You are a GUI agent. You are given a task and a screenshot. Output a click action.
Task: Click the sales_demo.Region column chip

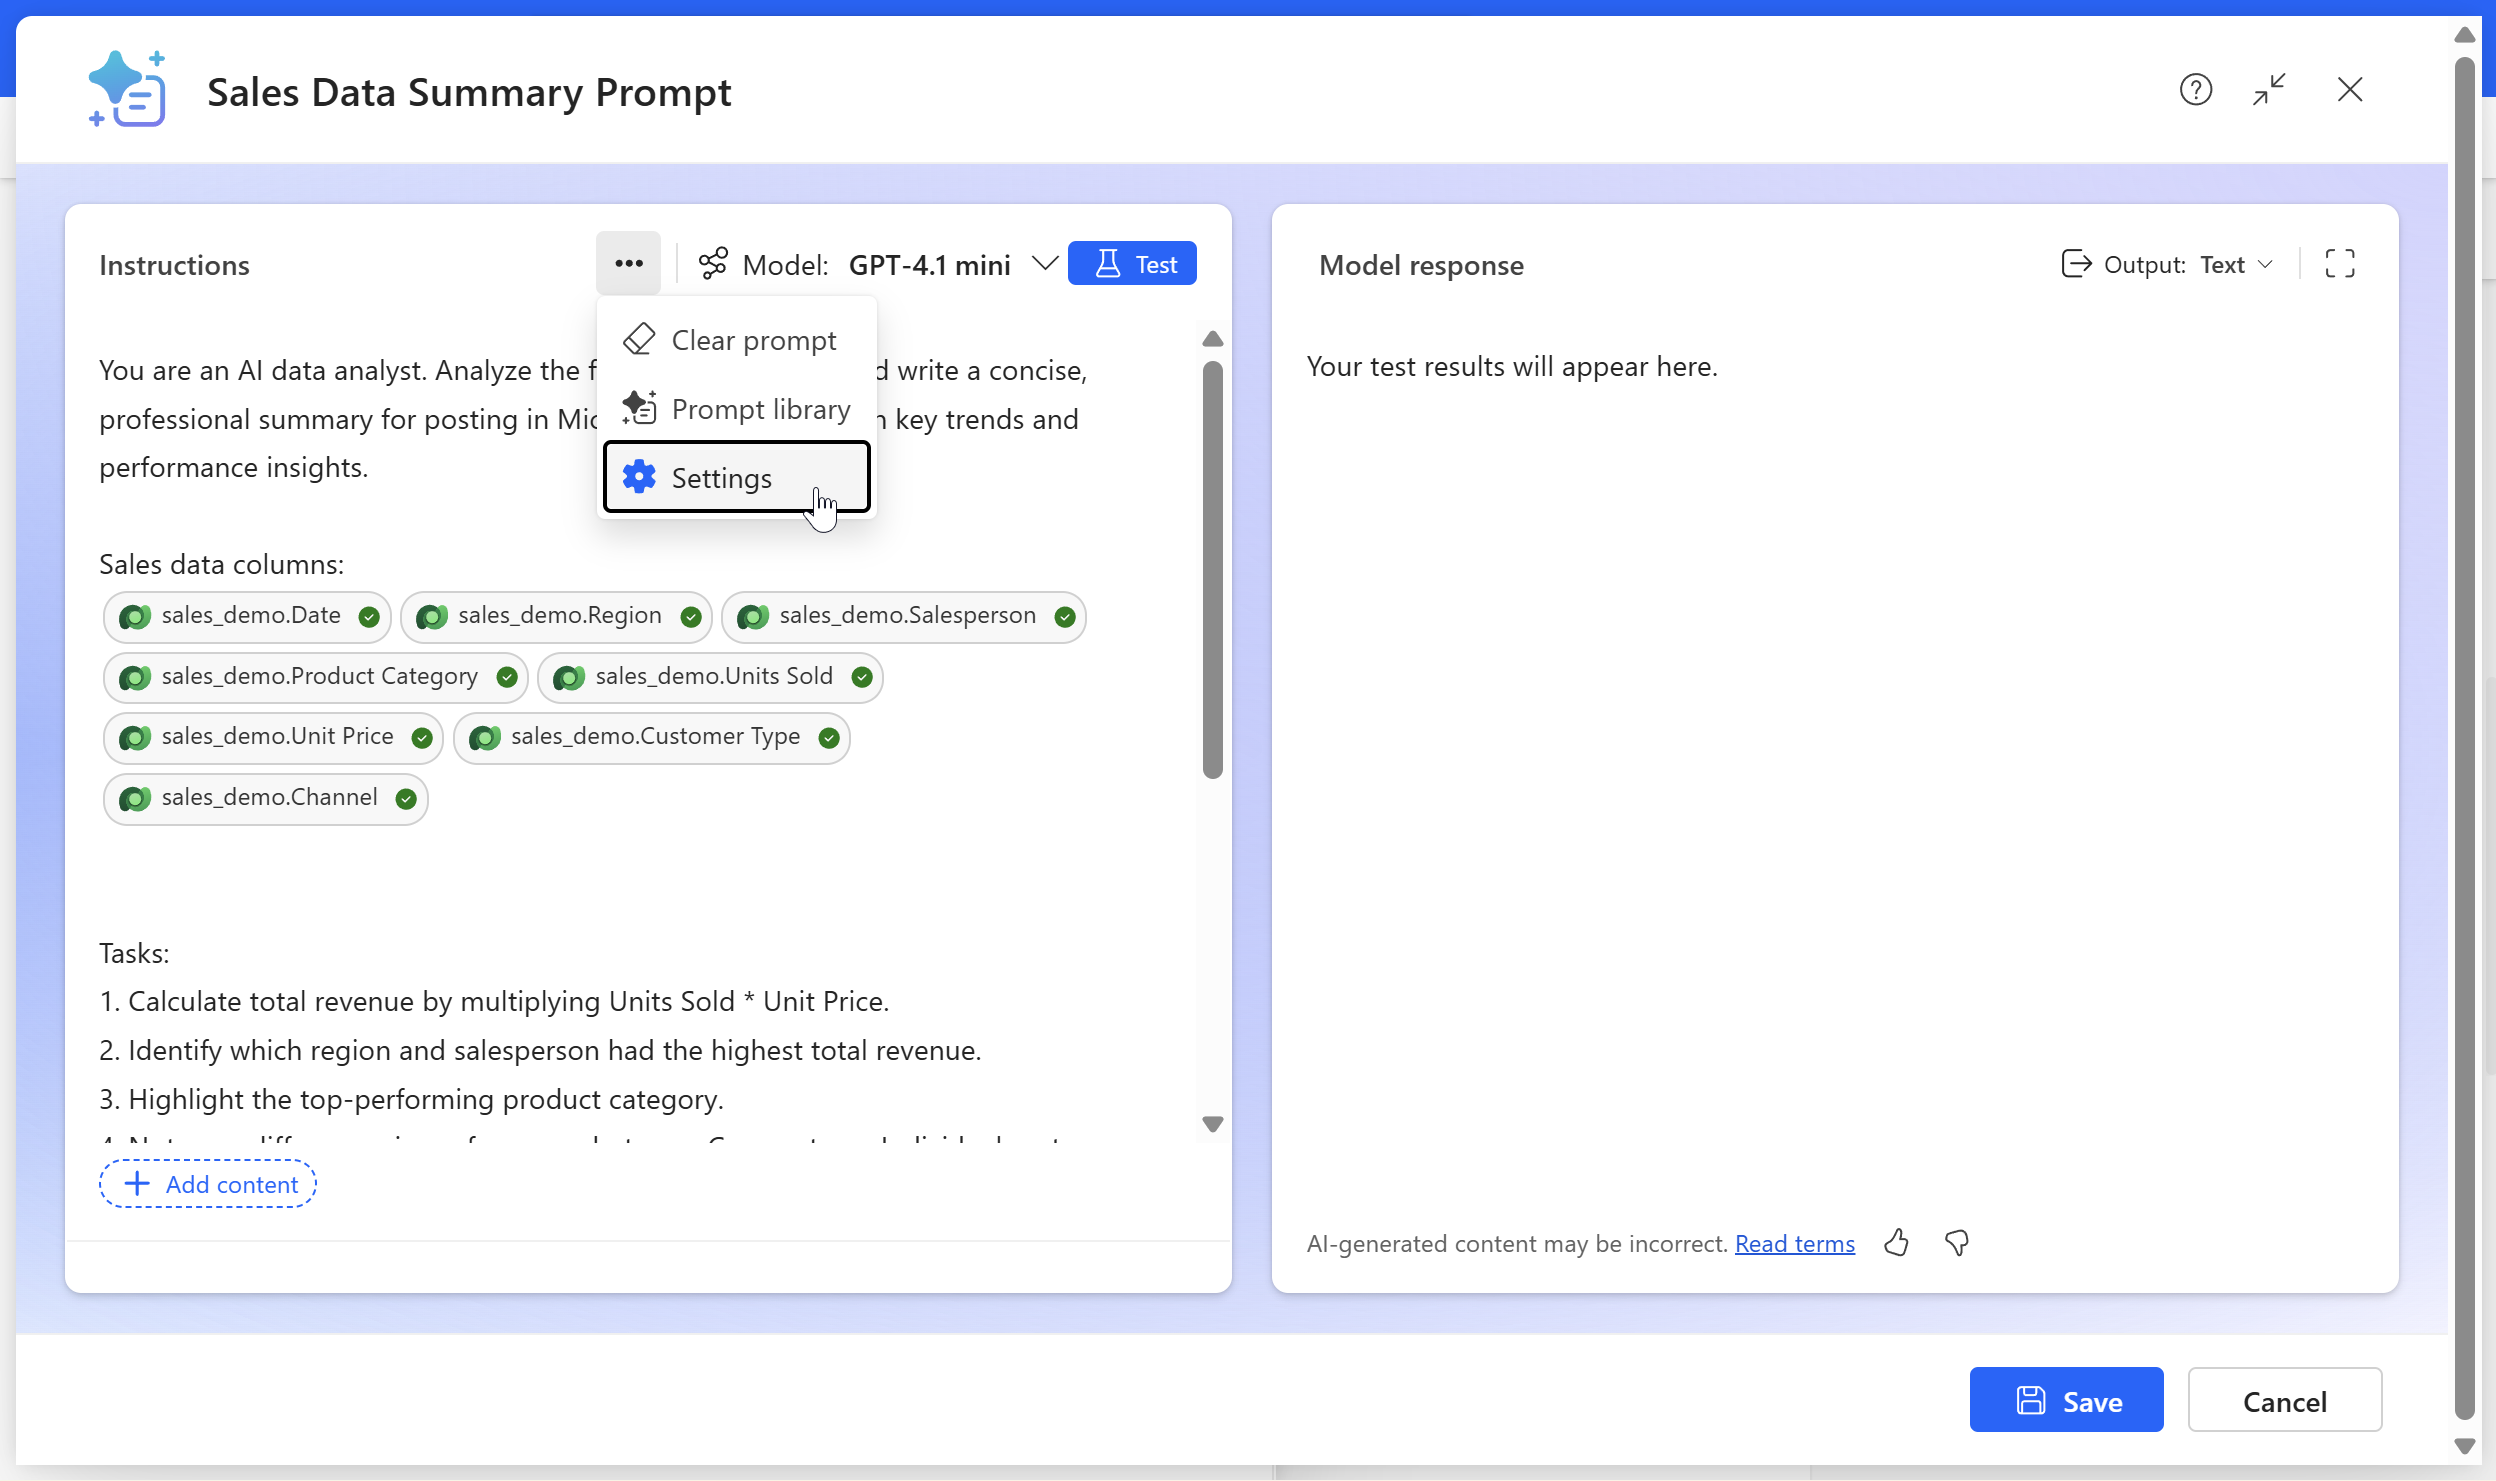[557, 616]
